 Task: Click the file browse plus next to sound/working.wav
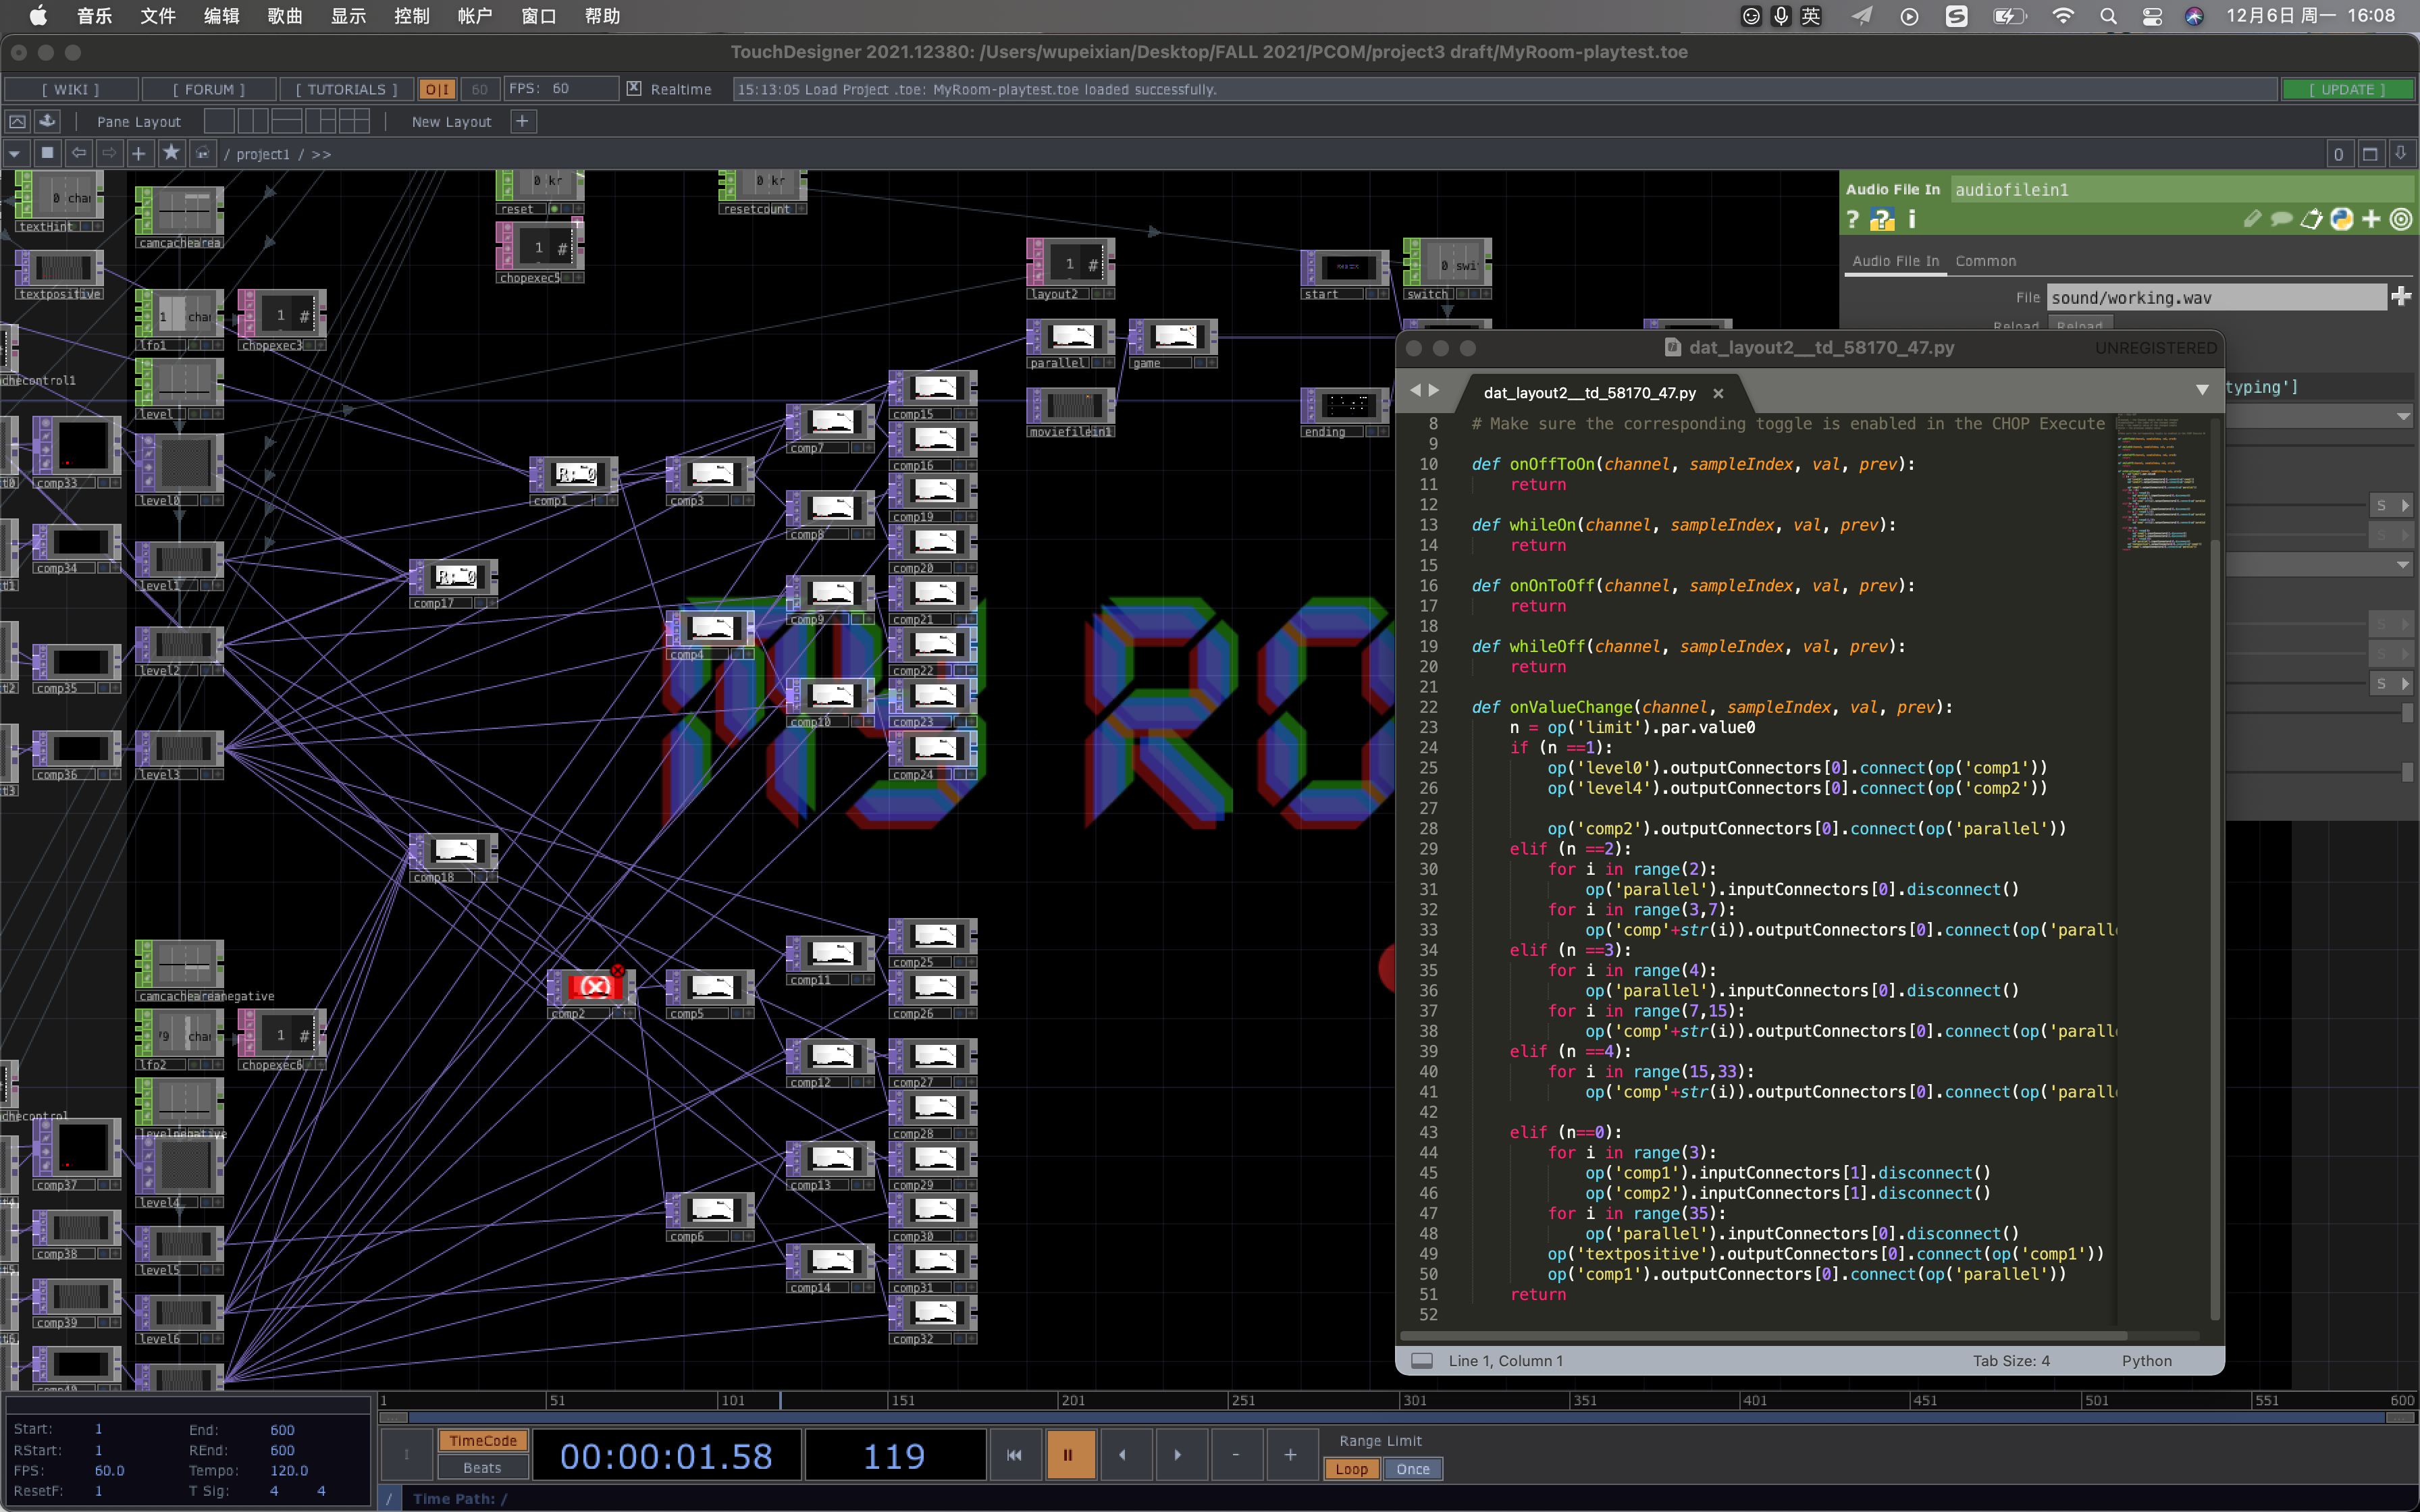[2400, 297]
